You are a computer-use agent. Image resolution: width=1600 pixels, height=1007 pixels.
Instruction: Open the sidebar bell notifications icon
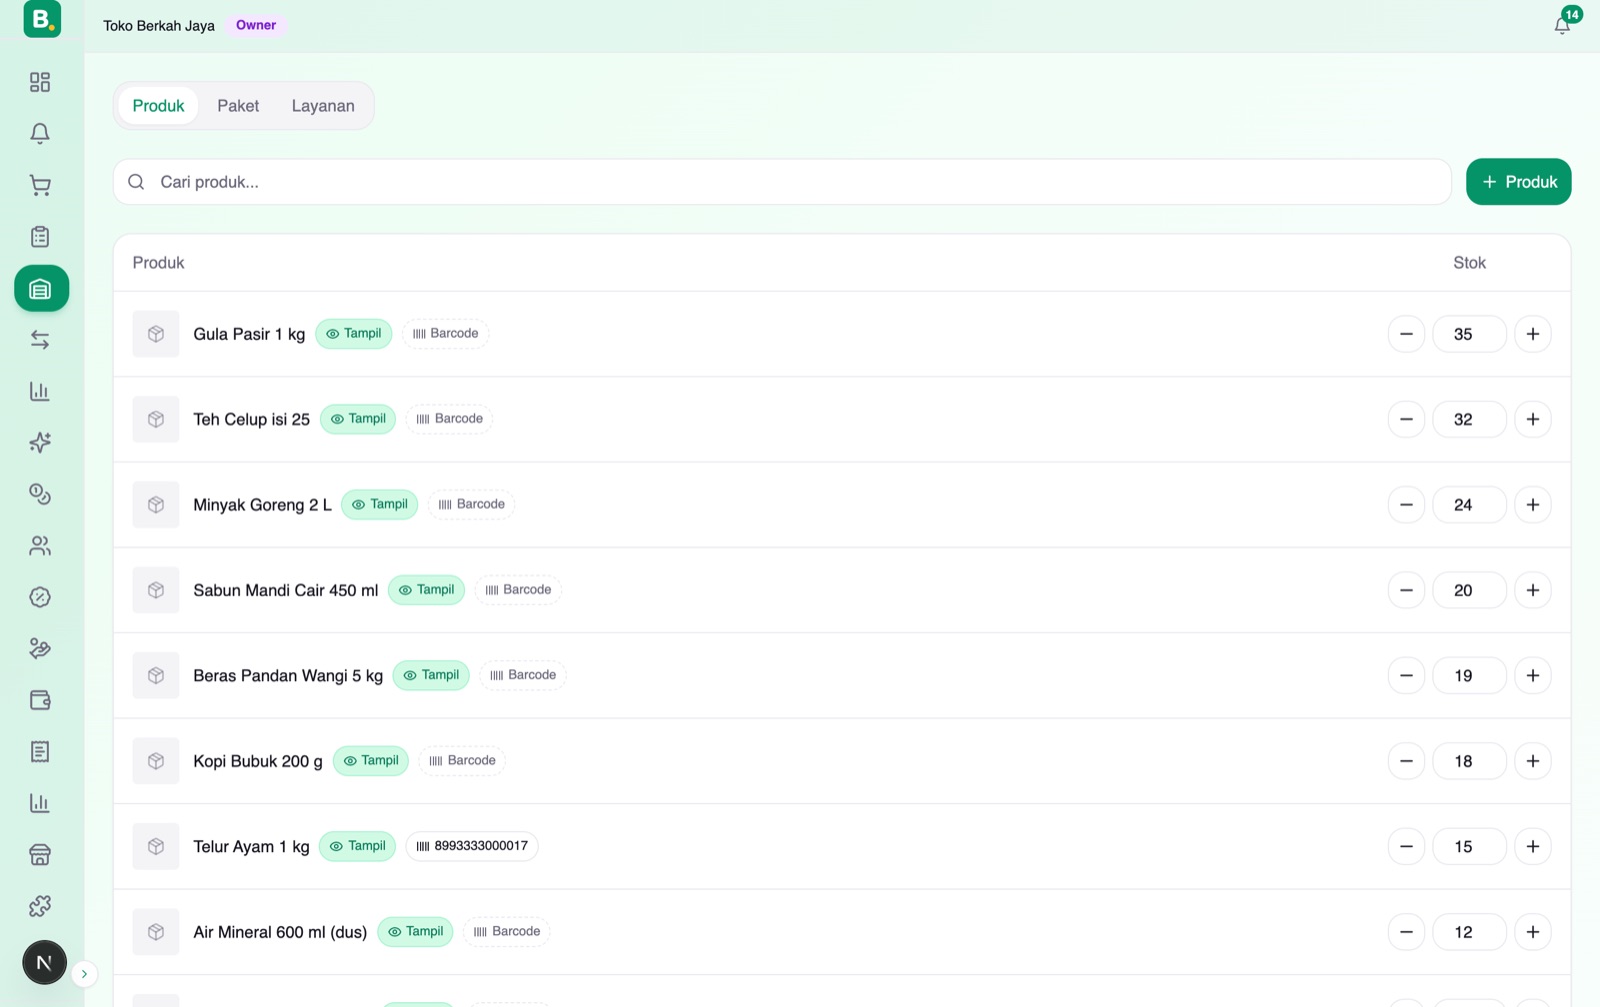pos(40,133)
